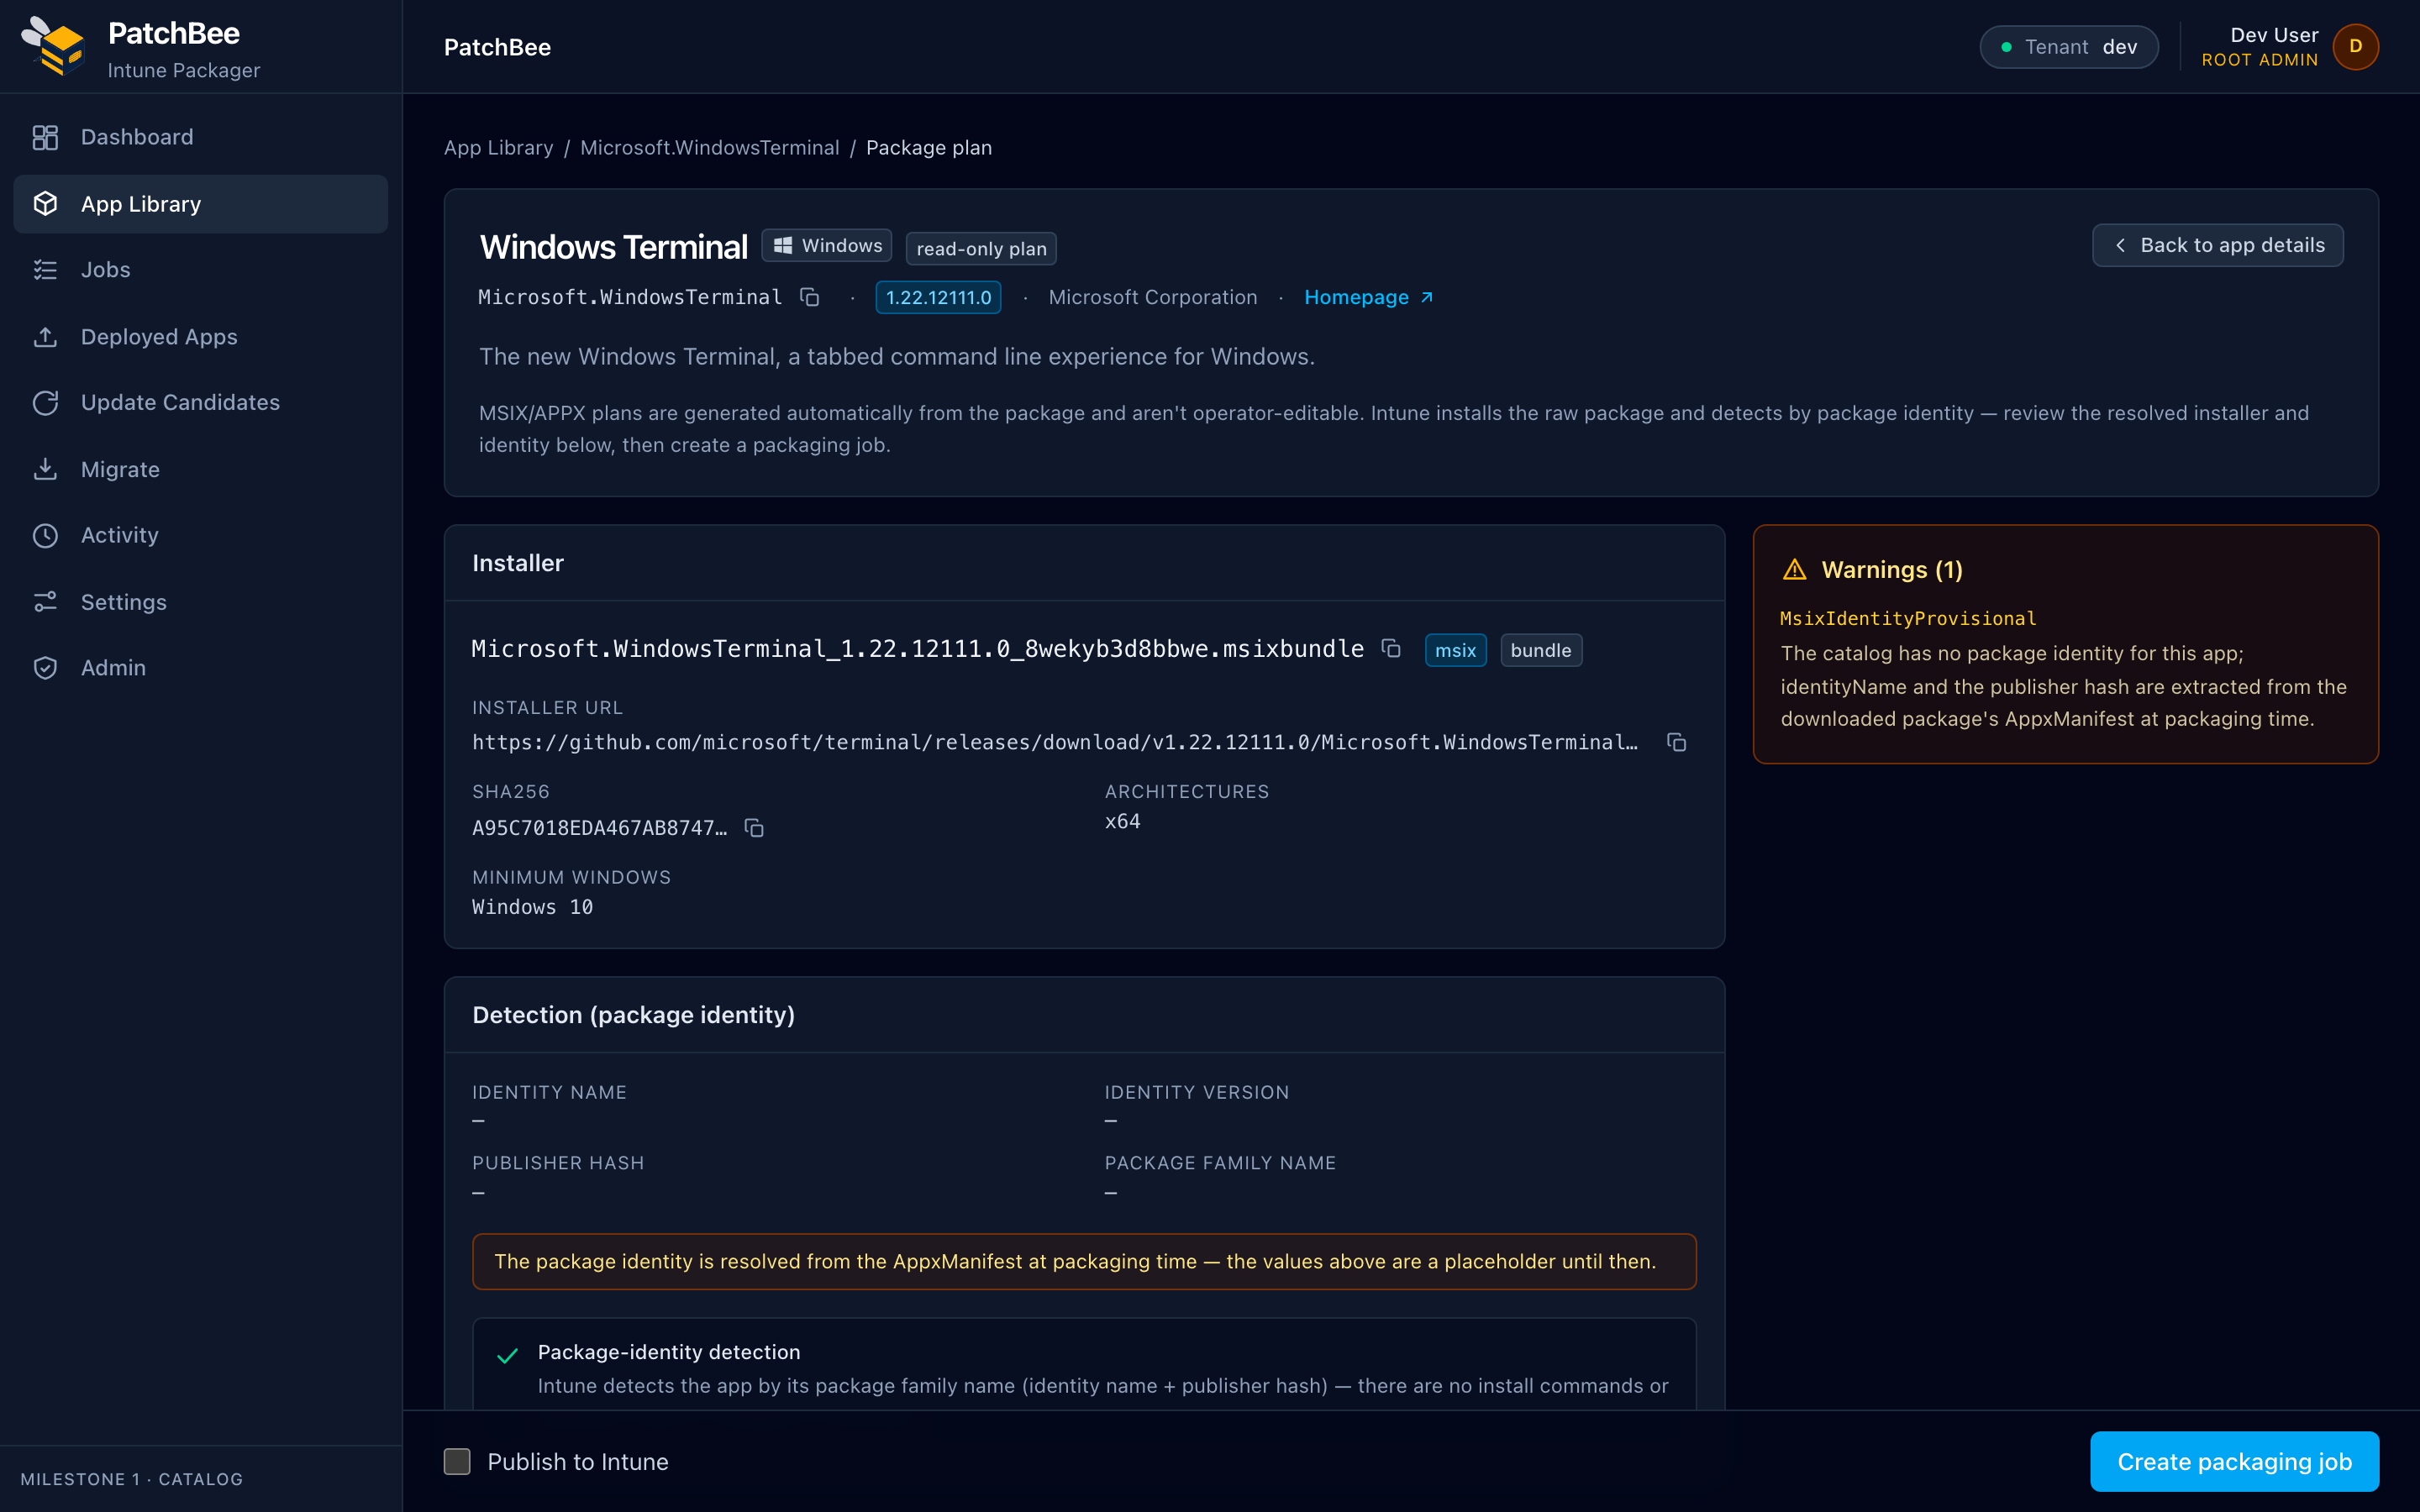Select App Library in sidebar
Screen dimensions: 2420x1512
coord(200,204)
